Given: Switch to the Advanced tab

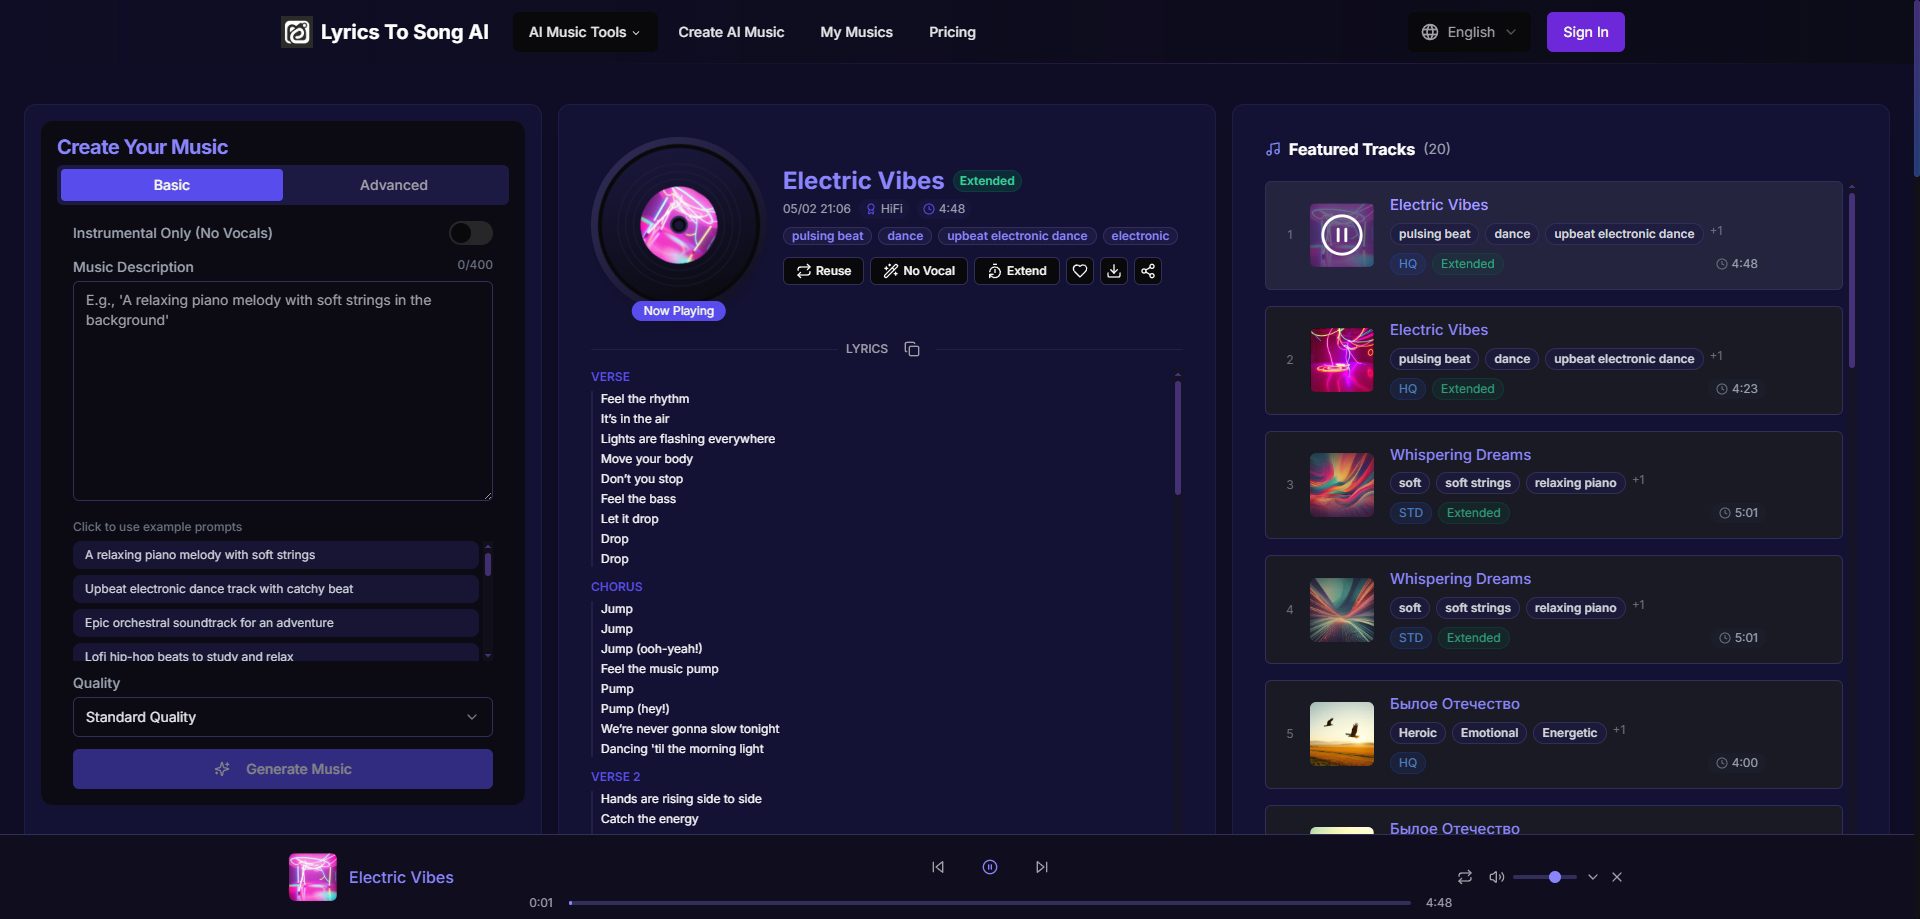Looking at the screenshot, I should (x=394, y=184).
